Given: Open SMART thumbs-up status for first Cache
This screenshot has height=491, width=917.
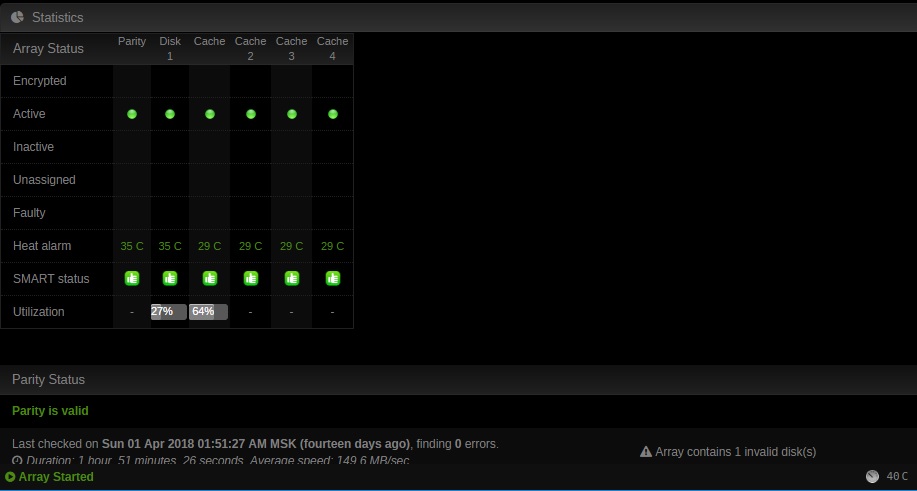Looking at the screenshot, I should pyautogui.click(x=209, y=279).
